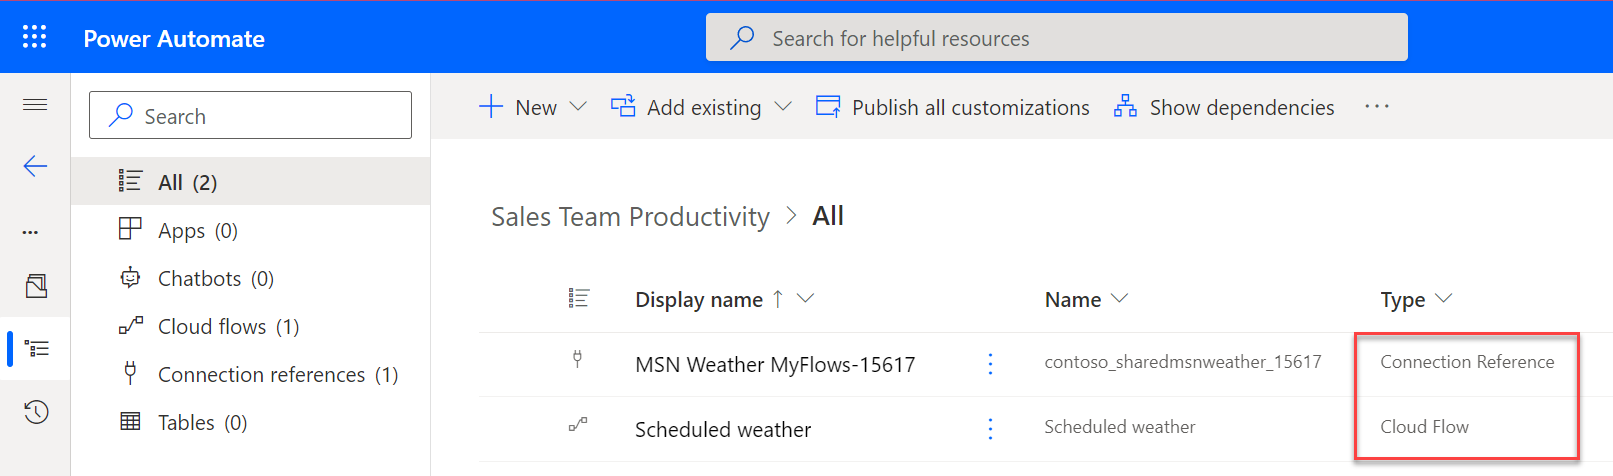Open more options for MSN Weather MyFlows-15617
The height and width of the screenshot is (476, 1613).
click(990, 364)
